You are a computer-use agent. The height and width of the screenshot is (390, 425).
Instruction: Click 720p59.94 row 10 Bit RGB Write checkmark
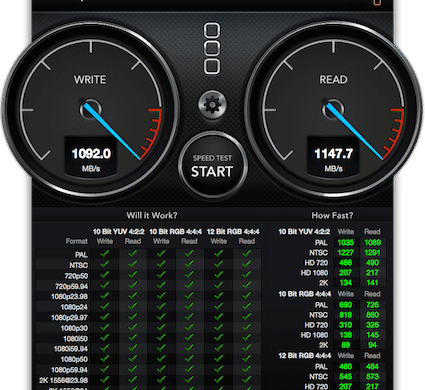(161, 285)
